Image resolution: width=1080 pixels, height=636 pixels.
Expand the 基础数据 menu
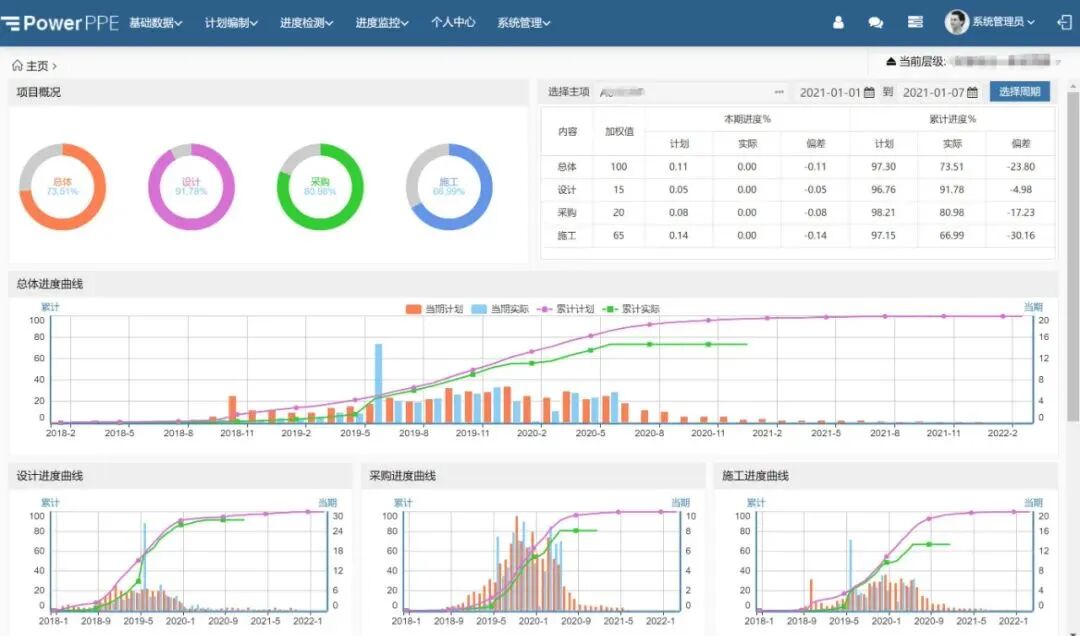point(156,23)
